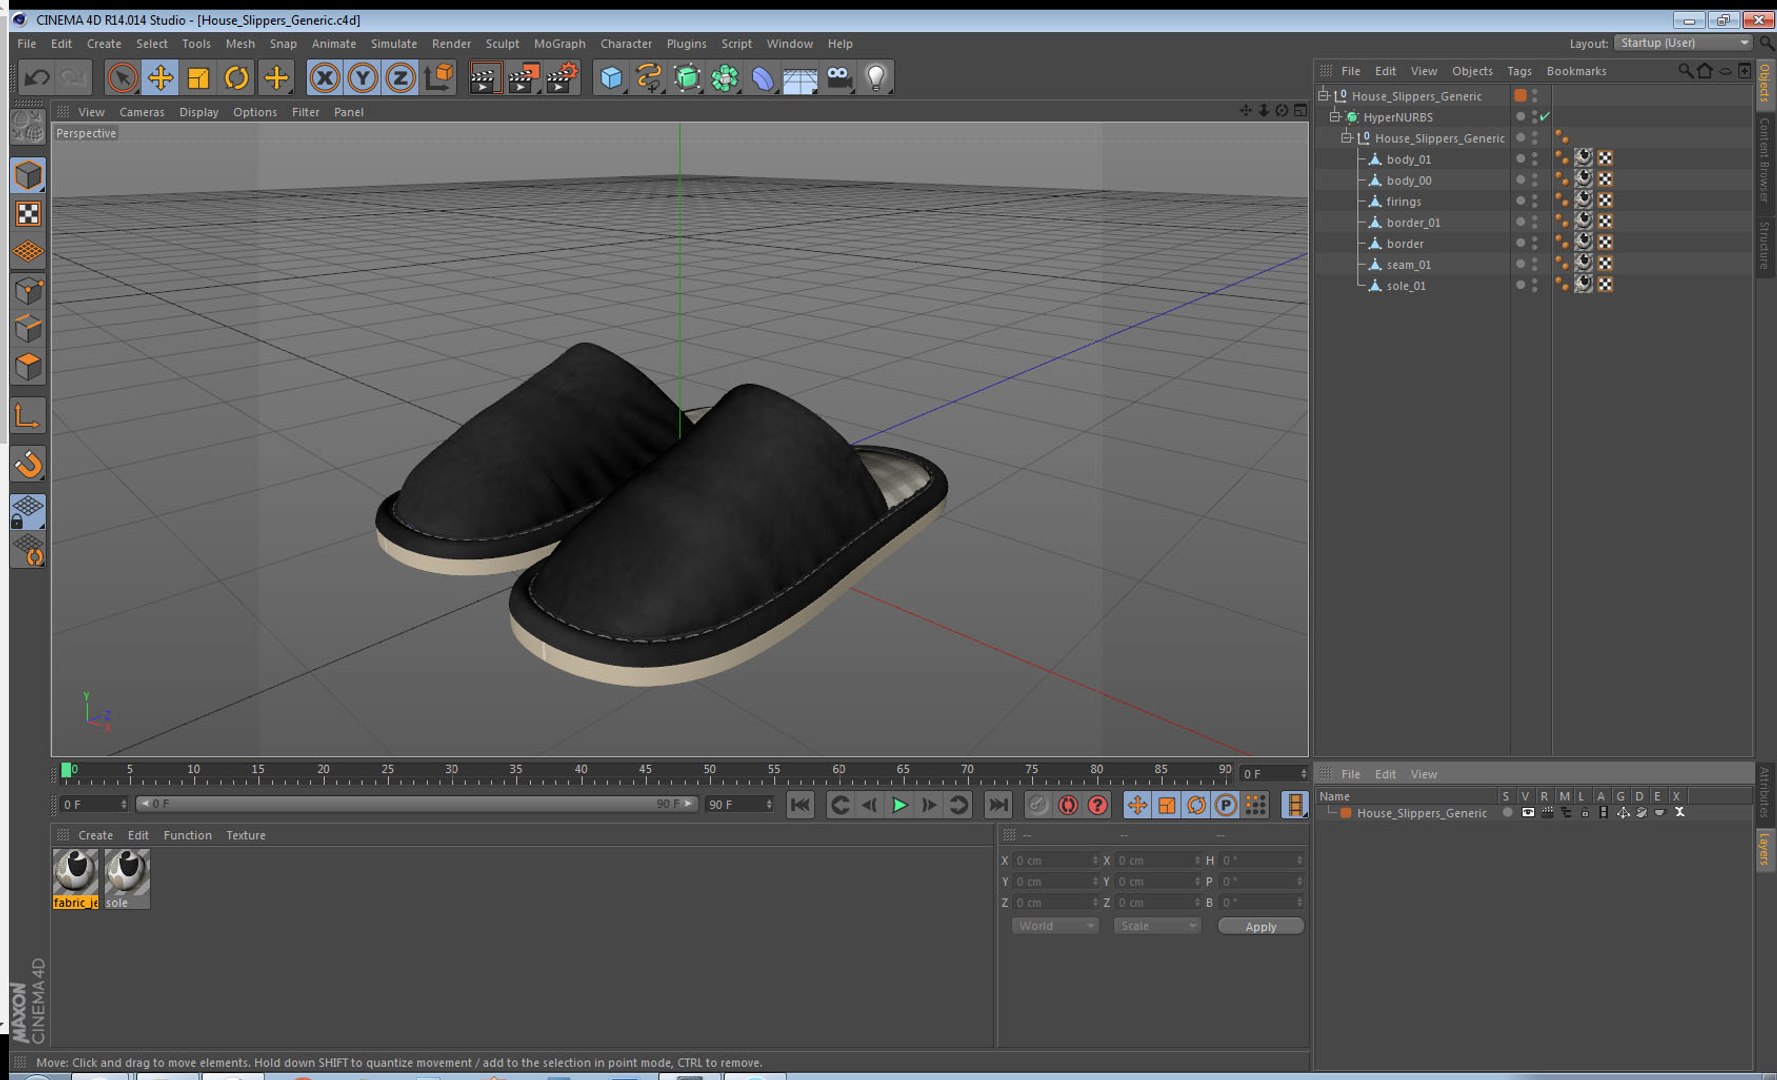Render to Picture Viewer icon

click(x=523, y=77)
